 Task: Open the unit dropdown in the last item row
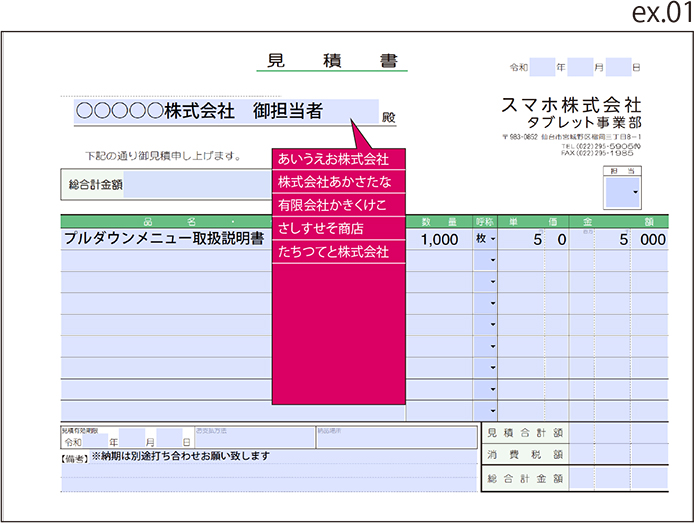coord(486,411)
